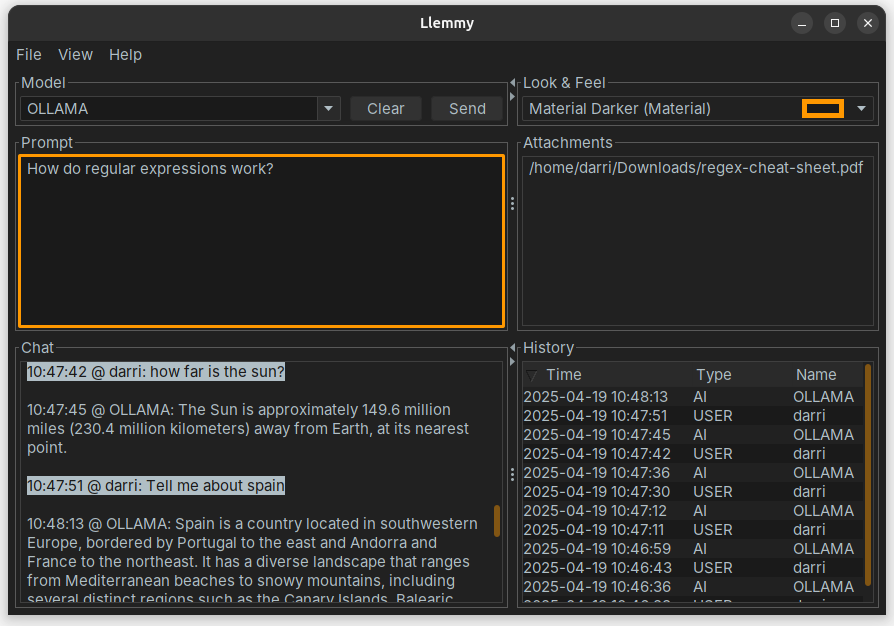Click the left collapse arrow beside Look & Feel
The width and height of the screenshot is (894, 626).
pyautogui.click(x=512, y=82)
